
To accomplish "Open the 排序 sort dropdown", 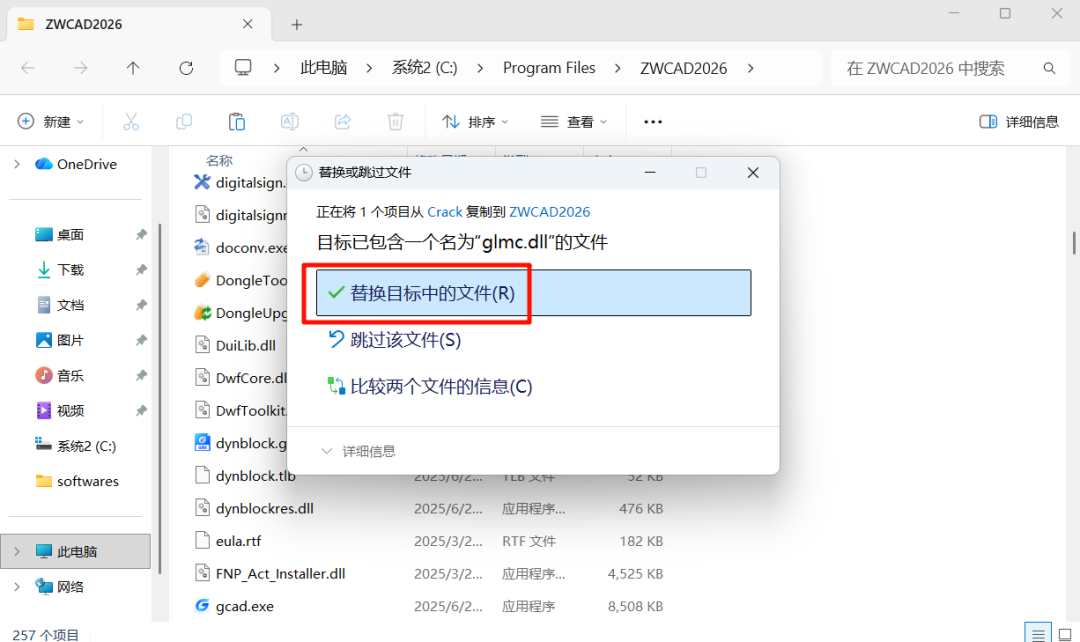I will (x=476, y=122).
